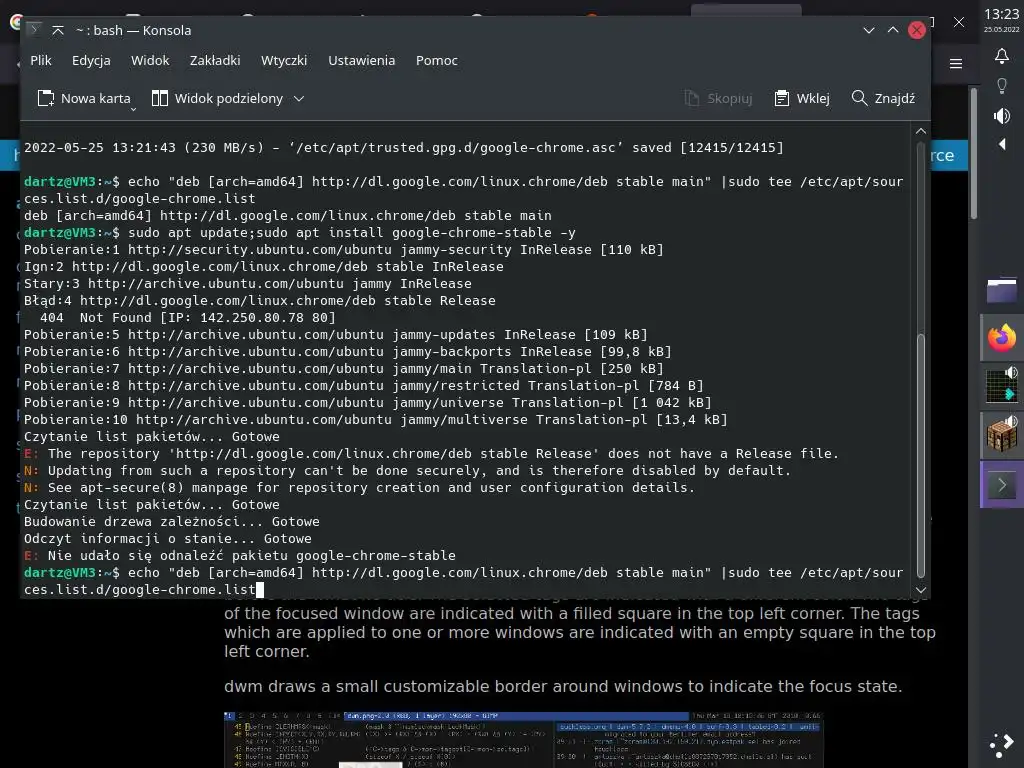Open the Widok menu
Screen dimensions: 1024x768
pos(150,60)
